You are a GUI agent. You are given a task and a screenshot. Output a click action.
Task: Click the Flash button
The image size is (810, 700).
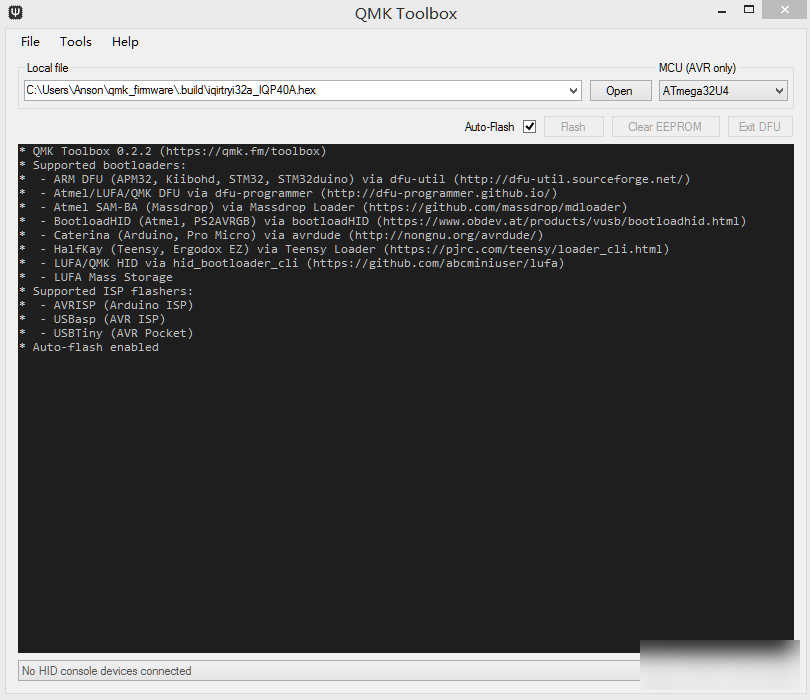[573, 127]
